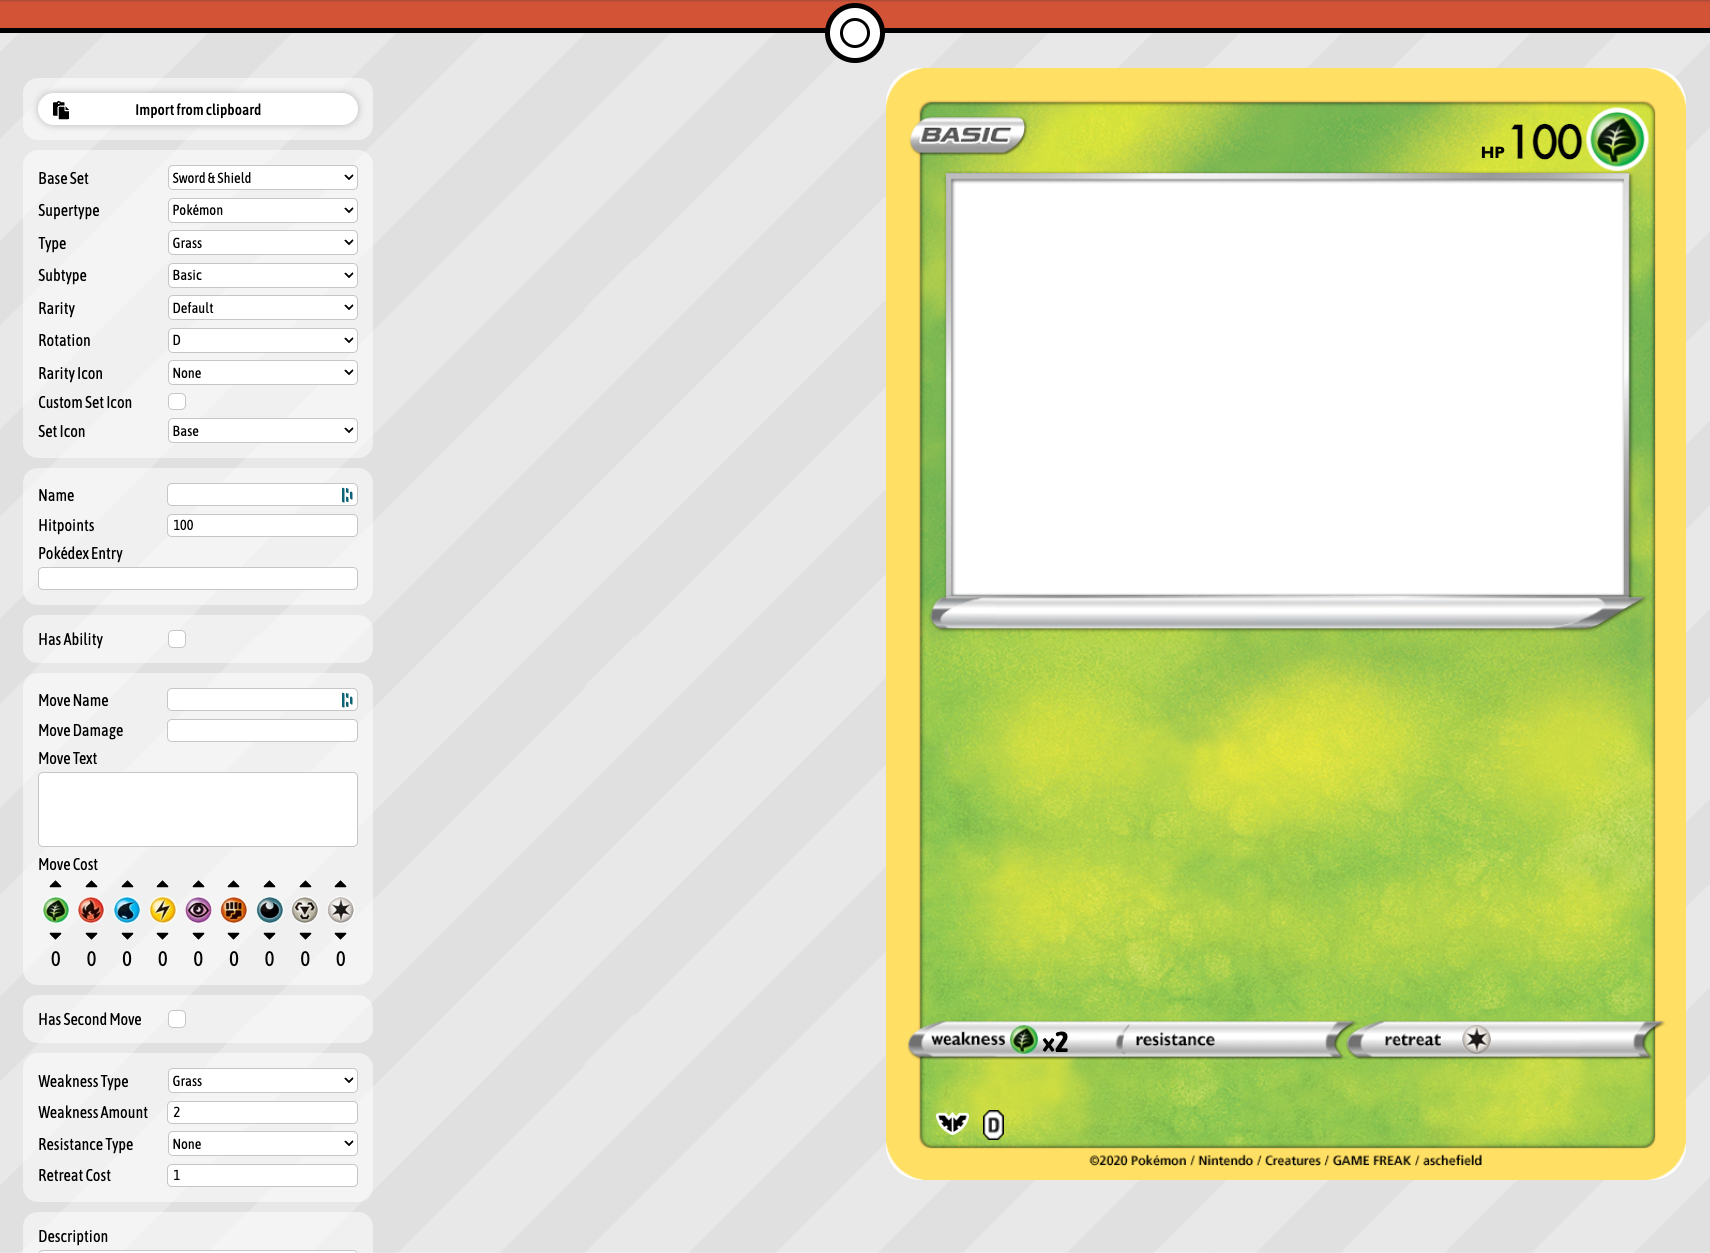Decrease Fighting energy cost with down arrow
1710x1253 pixels.
pyautogui.click(x=234, y=936)
